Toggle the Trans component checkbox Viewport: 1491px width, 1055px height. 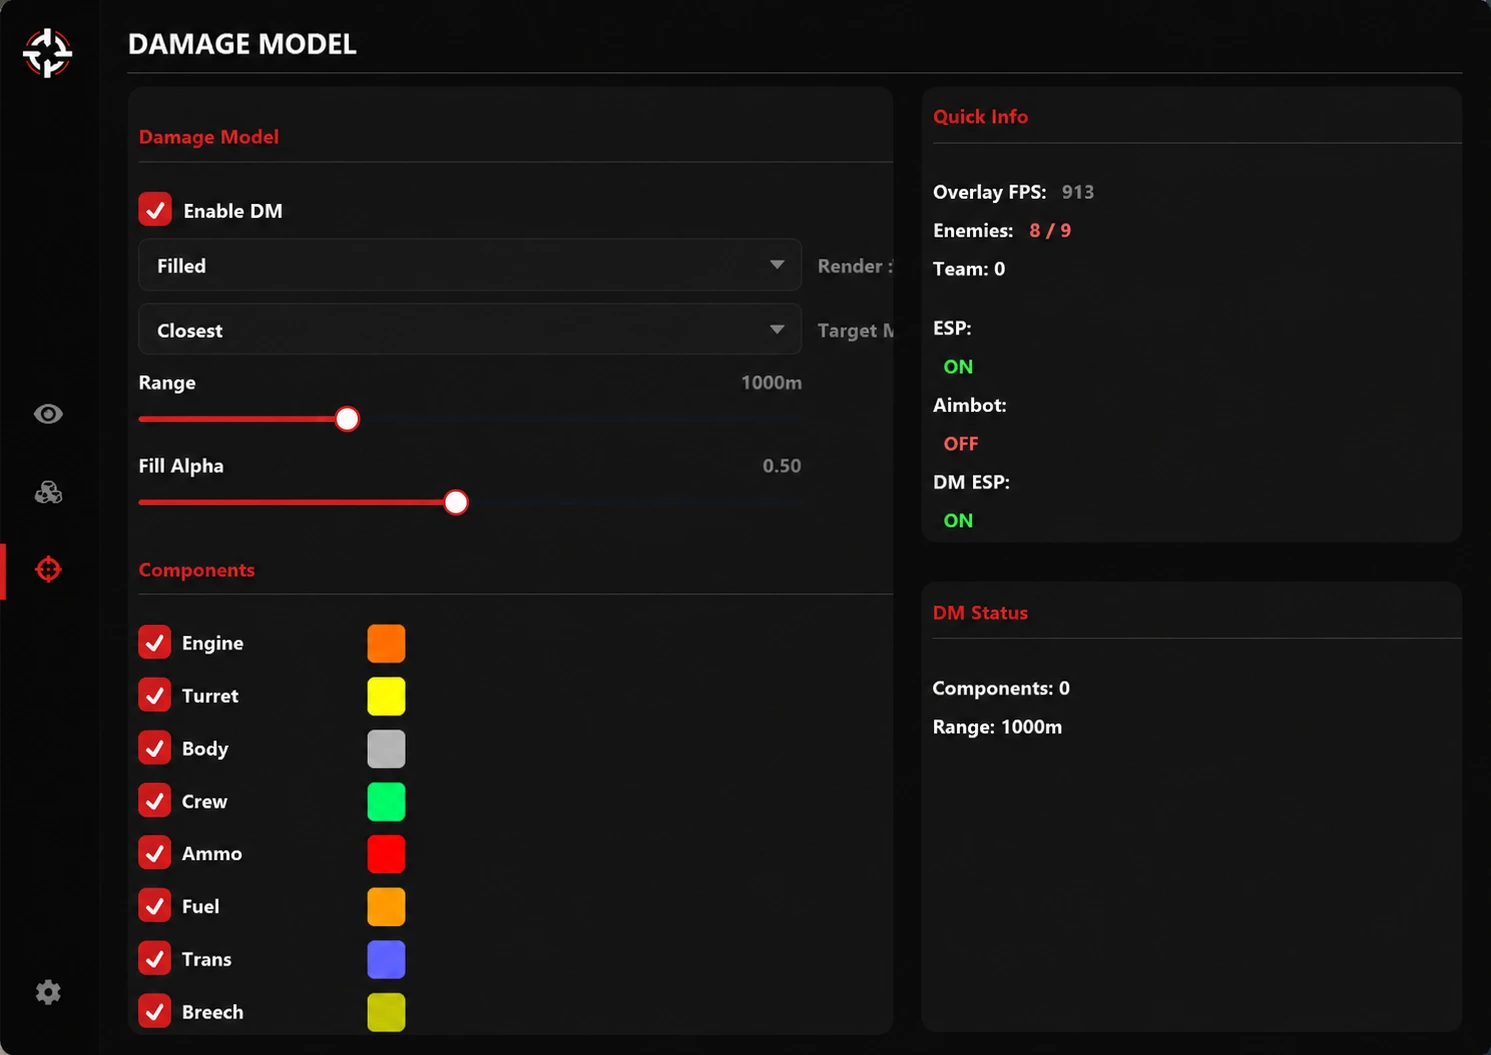(155, 959)
